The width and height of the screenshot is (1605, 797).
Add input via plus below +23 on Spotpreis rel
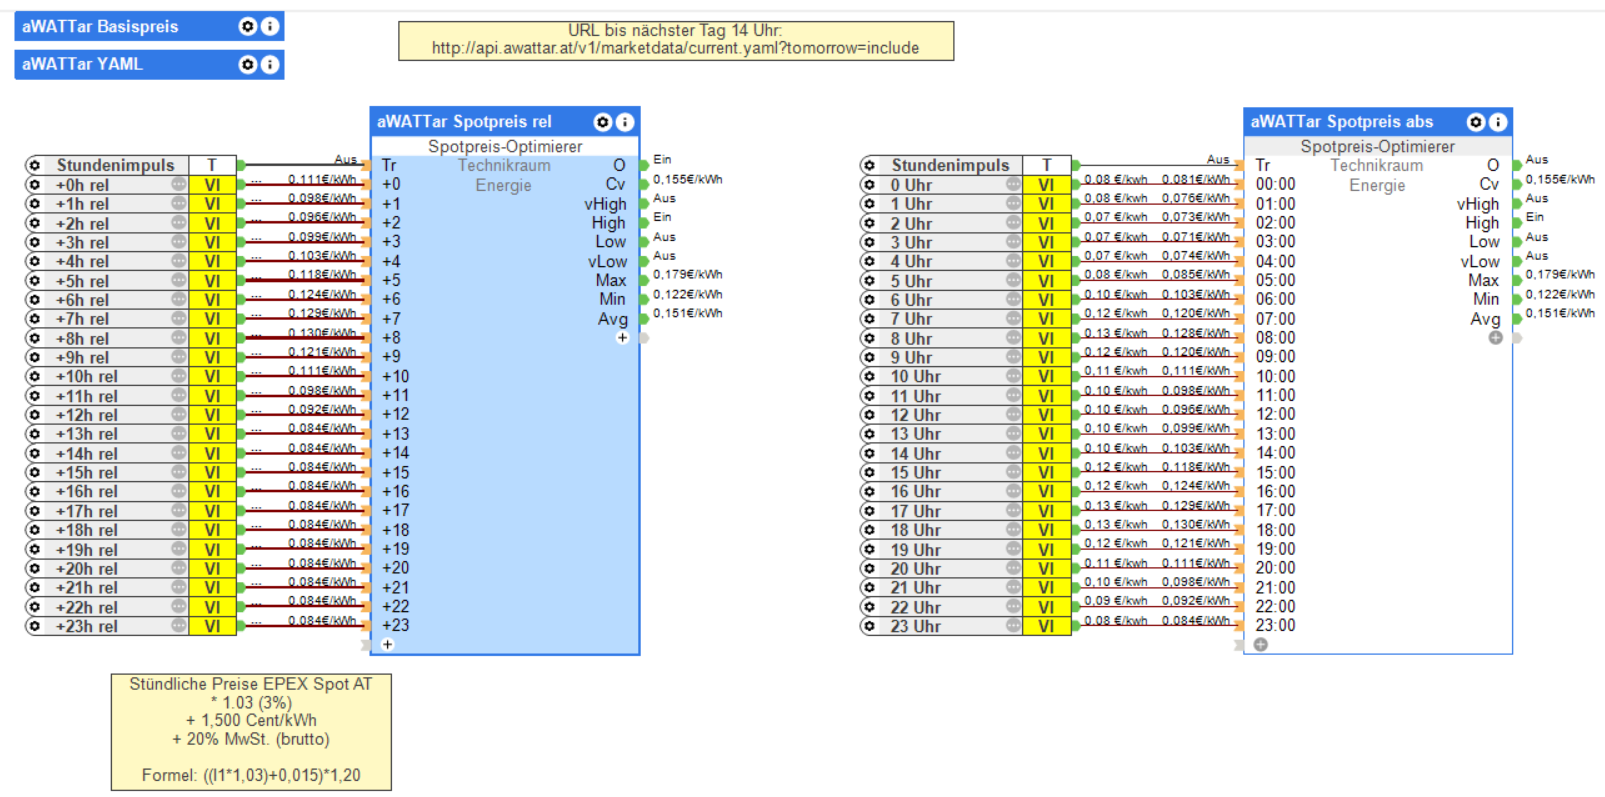click(388, 645)
